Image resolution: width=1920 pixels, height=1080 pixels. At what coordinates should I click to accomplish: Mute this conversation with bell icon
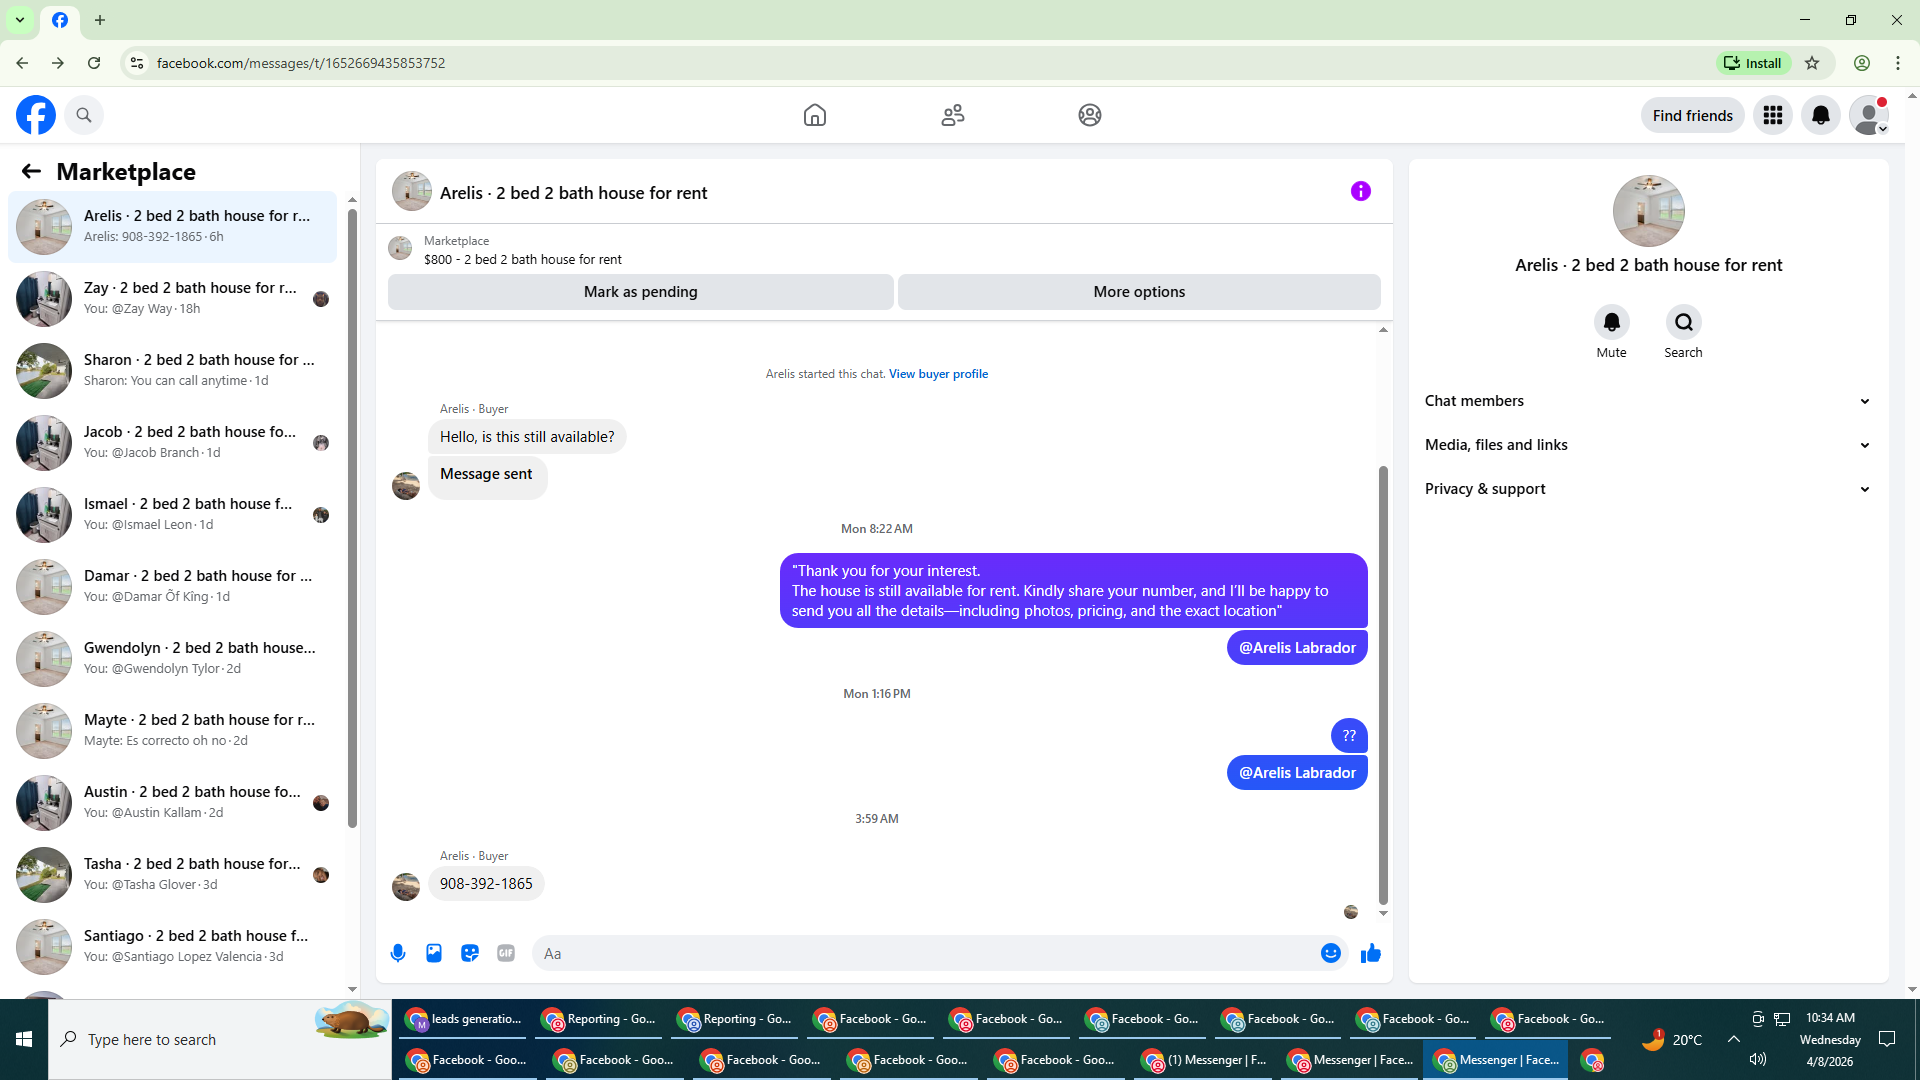(x=1611, y=322)
